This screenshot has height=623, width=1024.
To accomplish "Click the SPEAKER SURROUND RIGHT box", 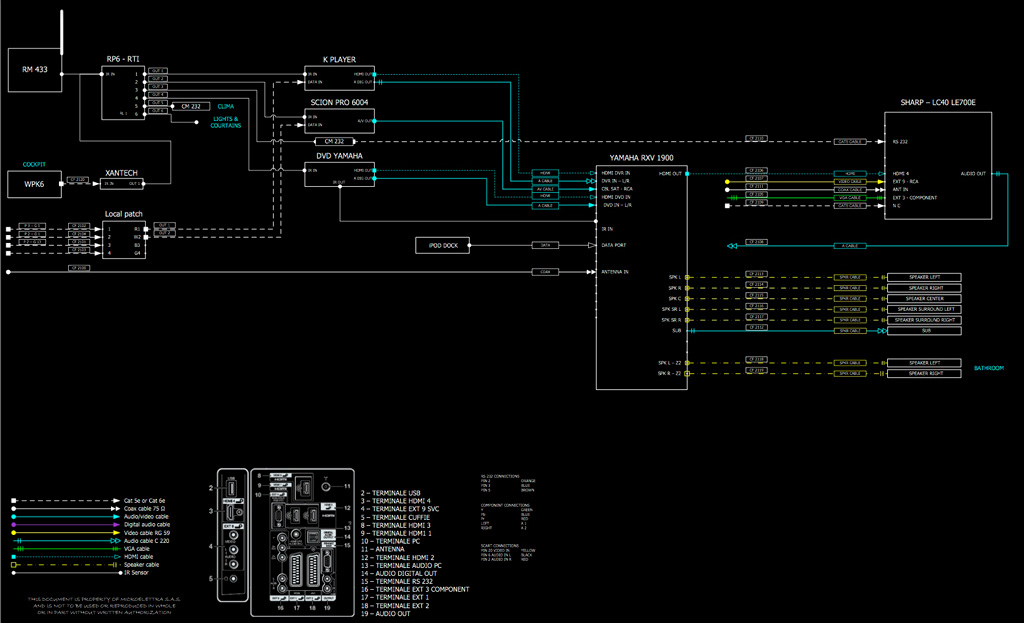I will [x=924, y=320].
